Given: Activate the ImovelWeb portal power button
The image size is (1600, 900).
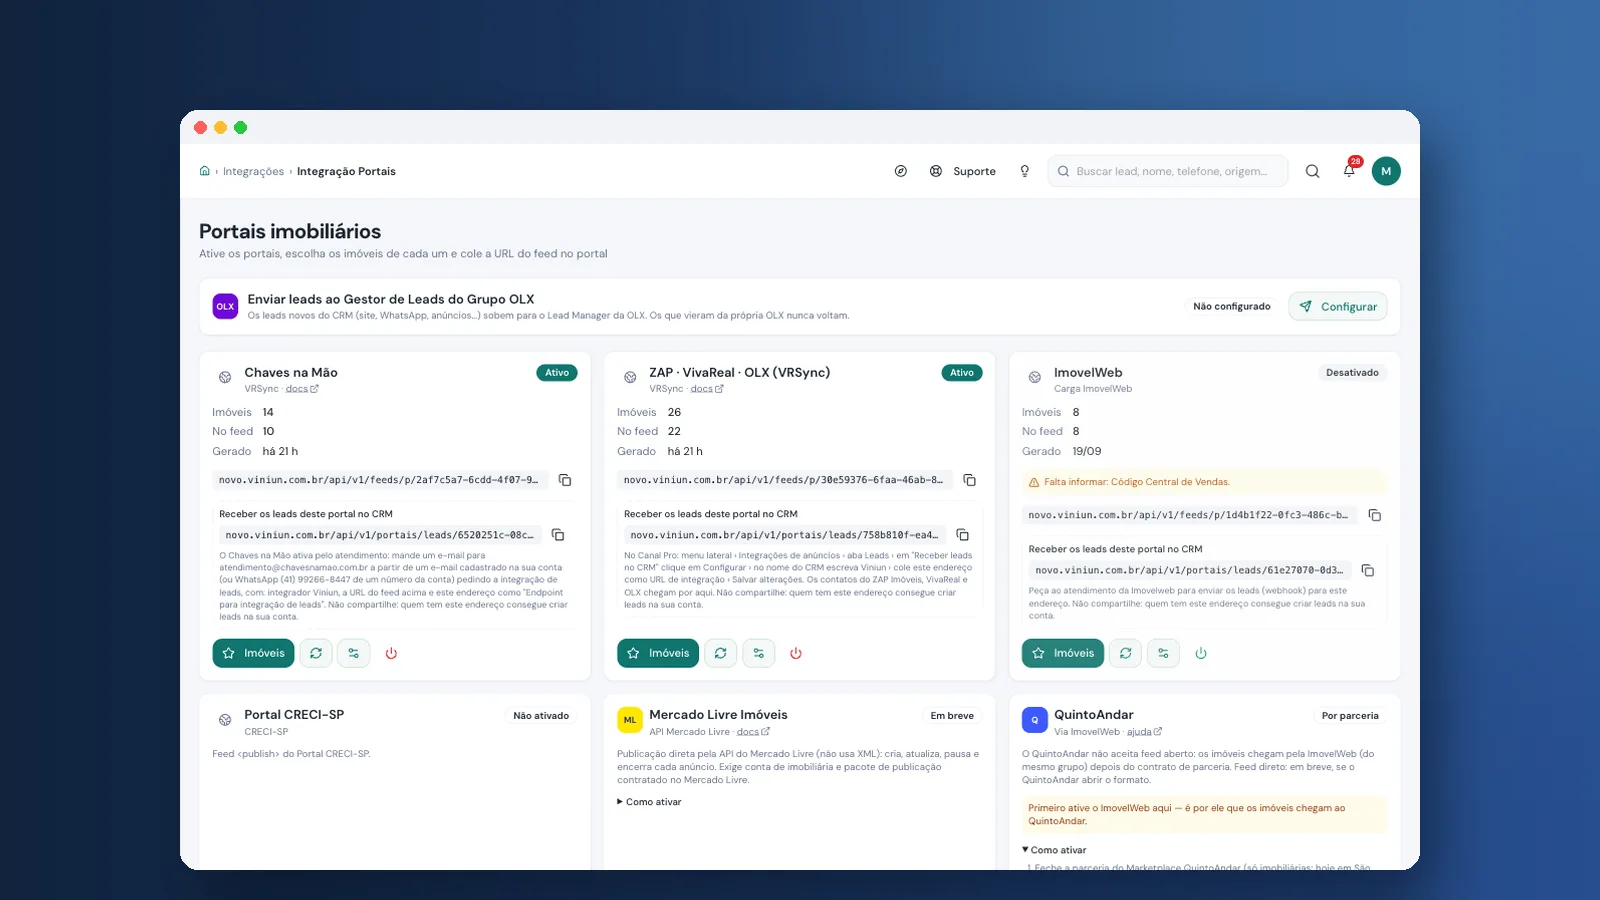Looking at the screenshot, I should pyautogui.click(x=1201, y=653).
